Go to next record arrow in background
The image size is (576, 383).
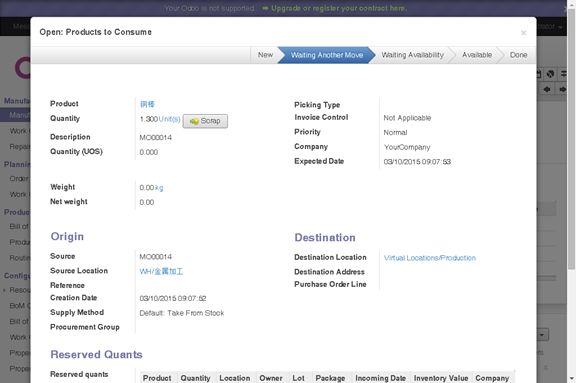point(562,89)
